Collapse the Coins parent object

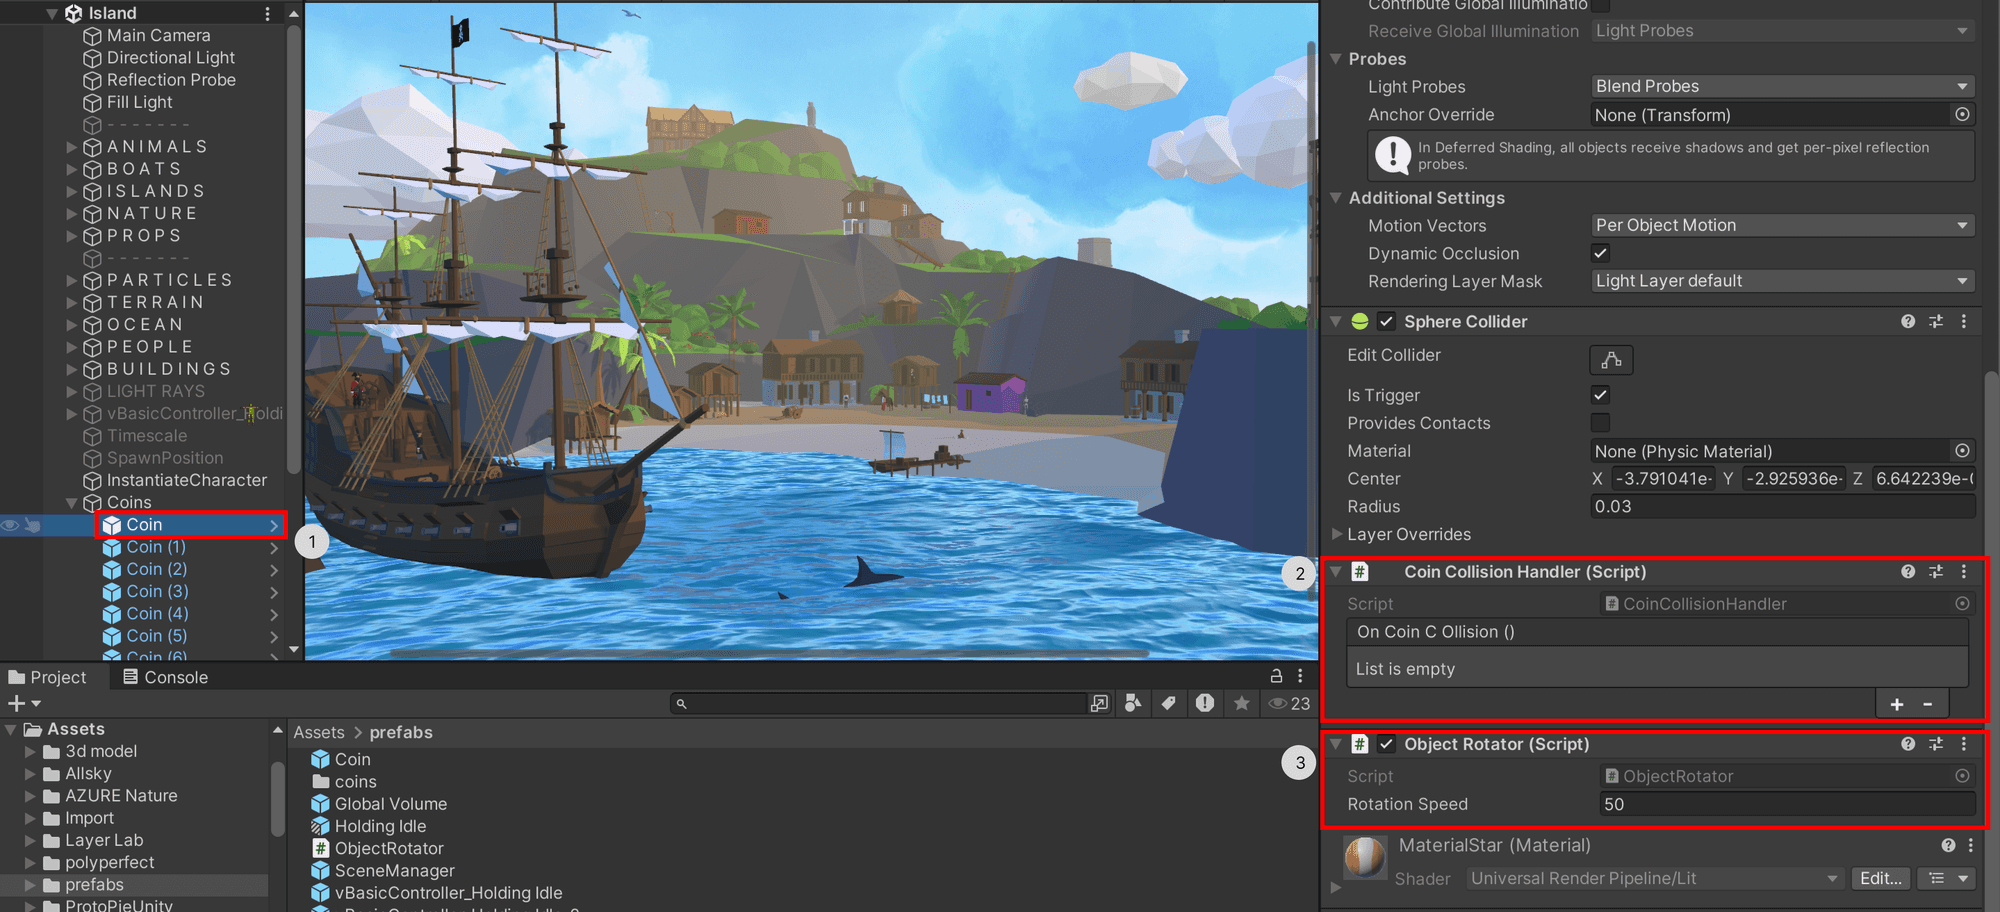coord(72,503)
